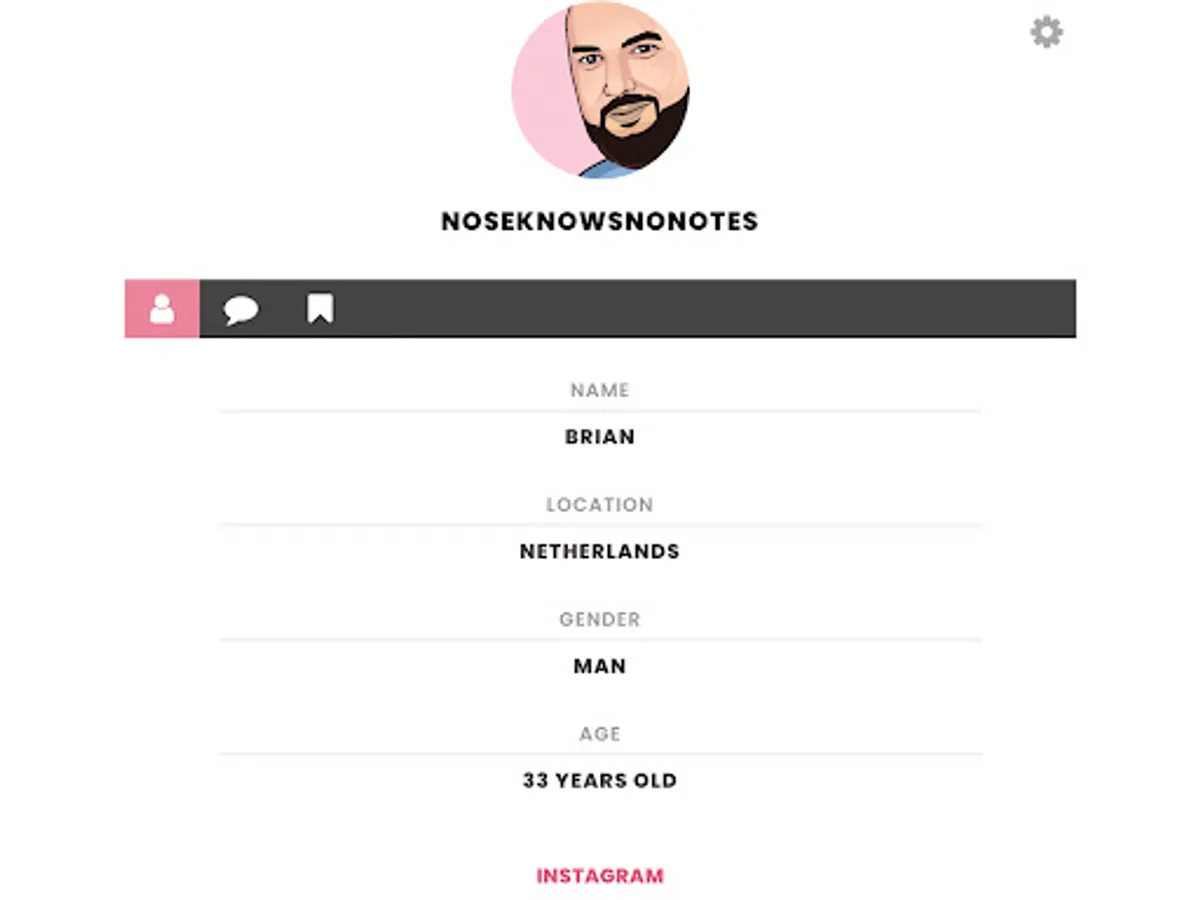The width and height of the screenshot is (1200, 900).
Task: Open settings via the gear icon
Action: 1047,32
